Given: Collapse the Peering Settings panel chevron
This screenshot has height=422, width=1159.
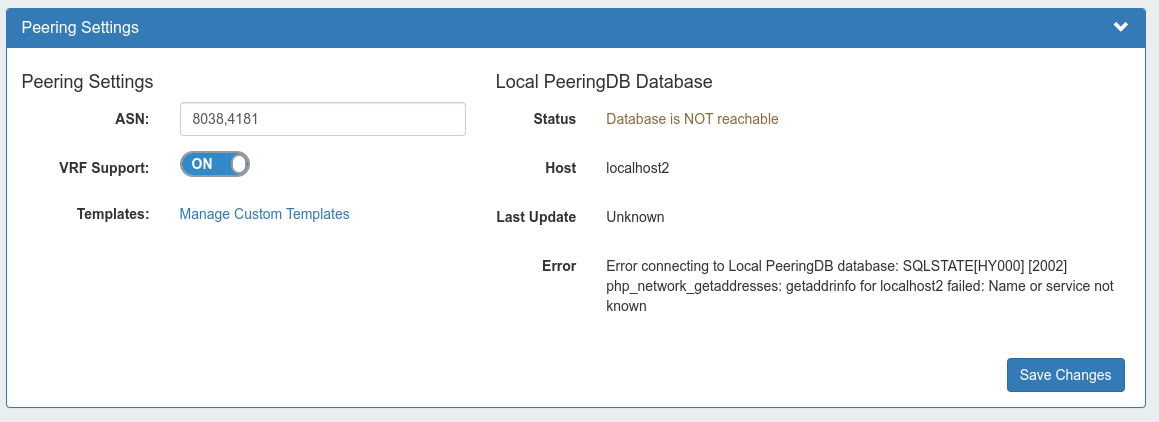Looking at the screenshot, I should click(1120, 27).
